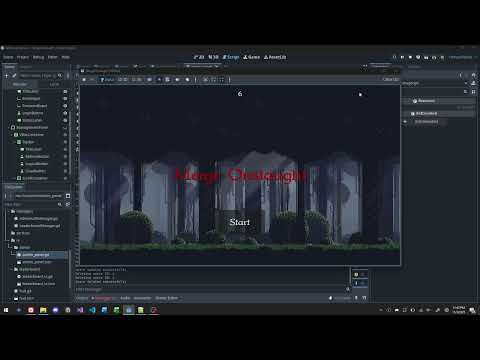Open Visual Studio Code from the taskbar
The width and height of the screenshot is (480, 360).
[x=92, y=310]
